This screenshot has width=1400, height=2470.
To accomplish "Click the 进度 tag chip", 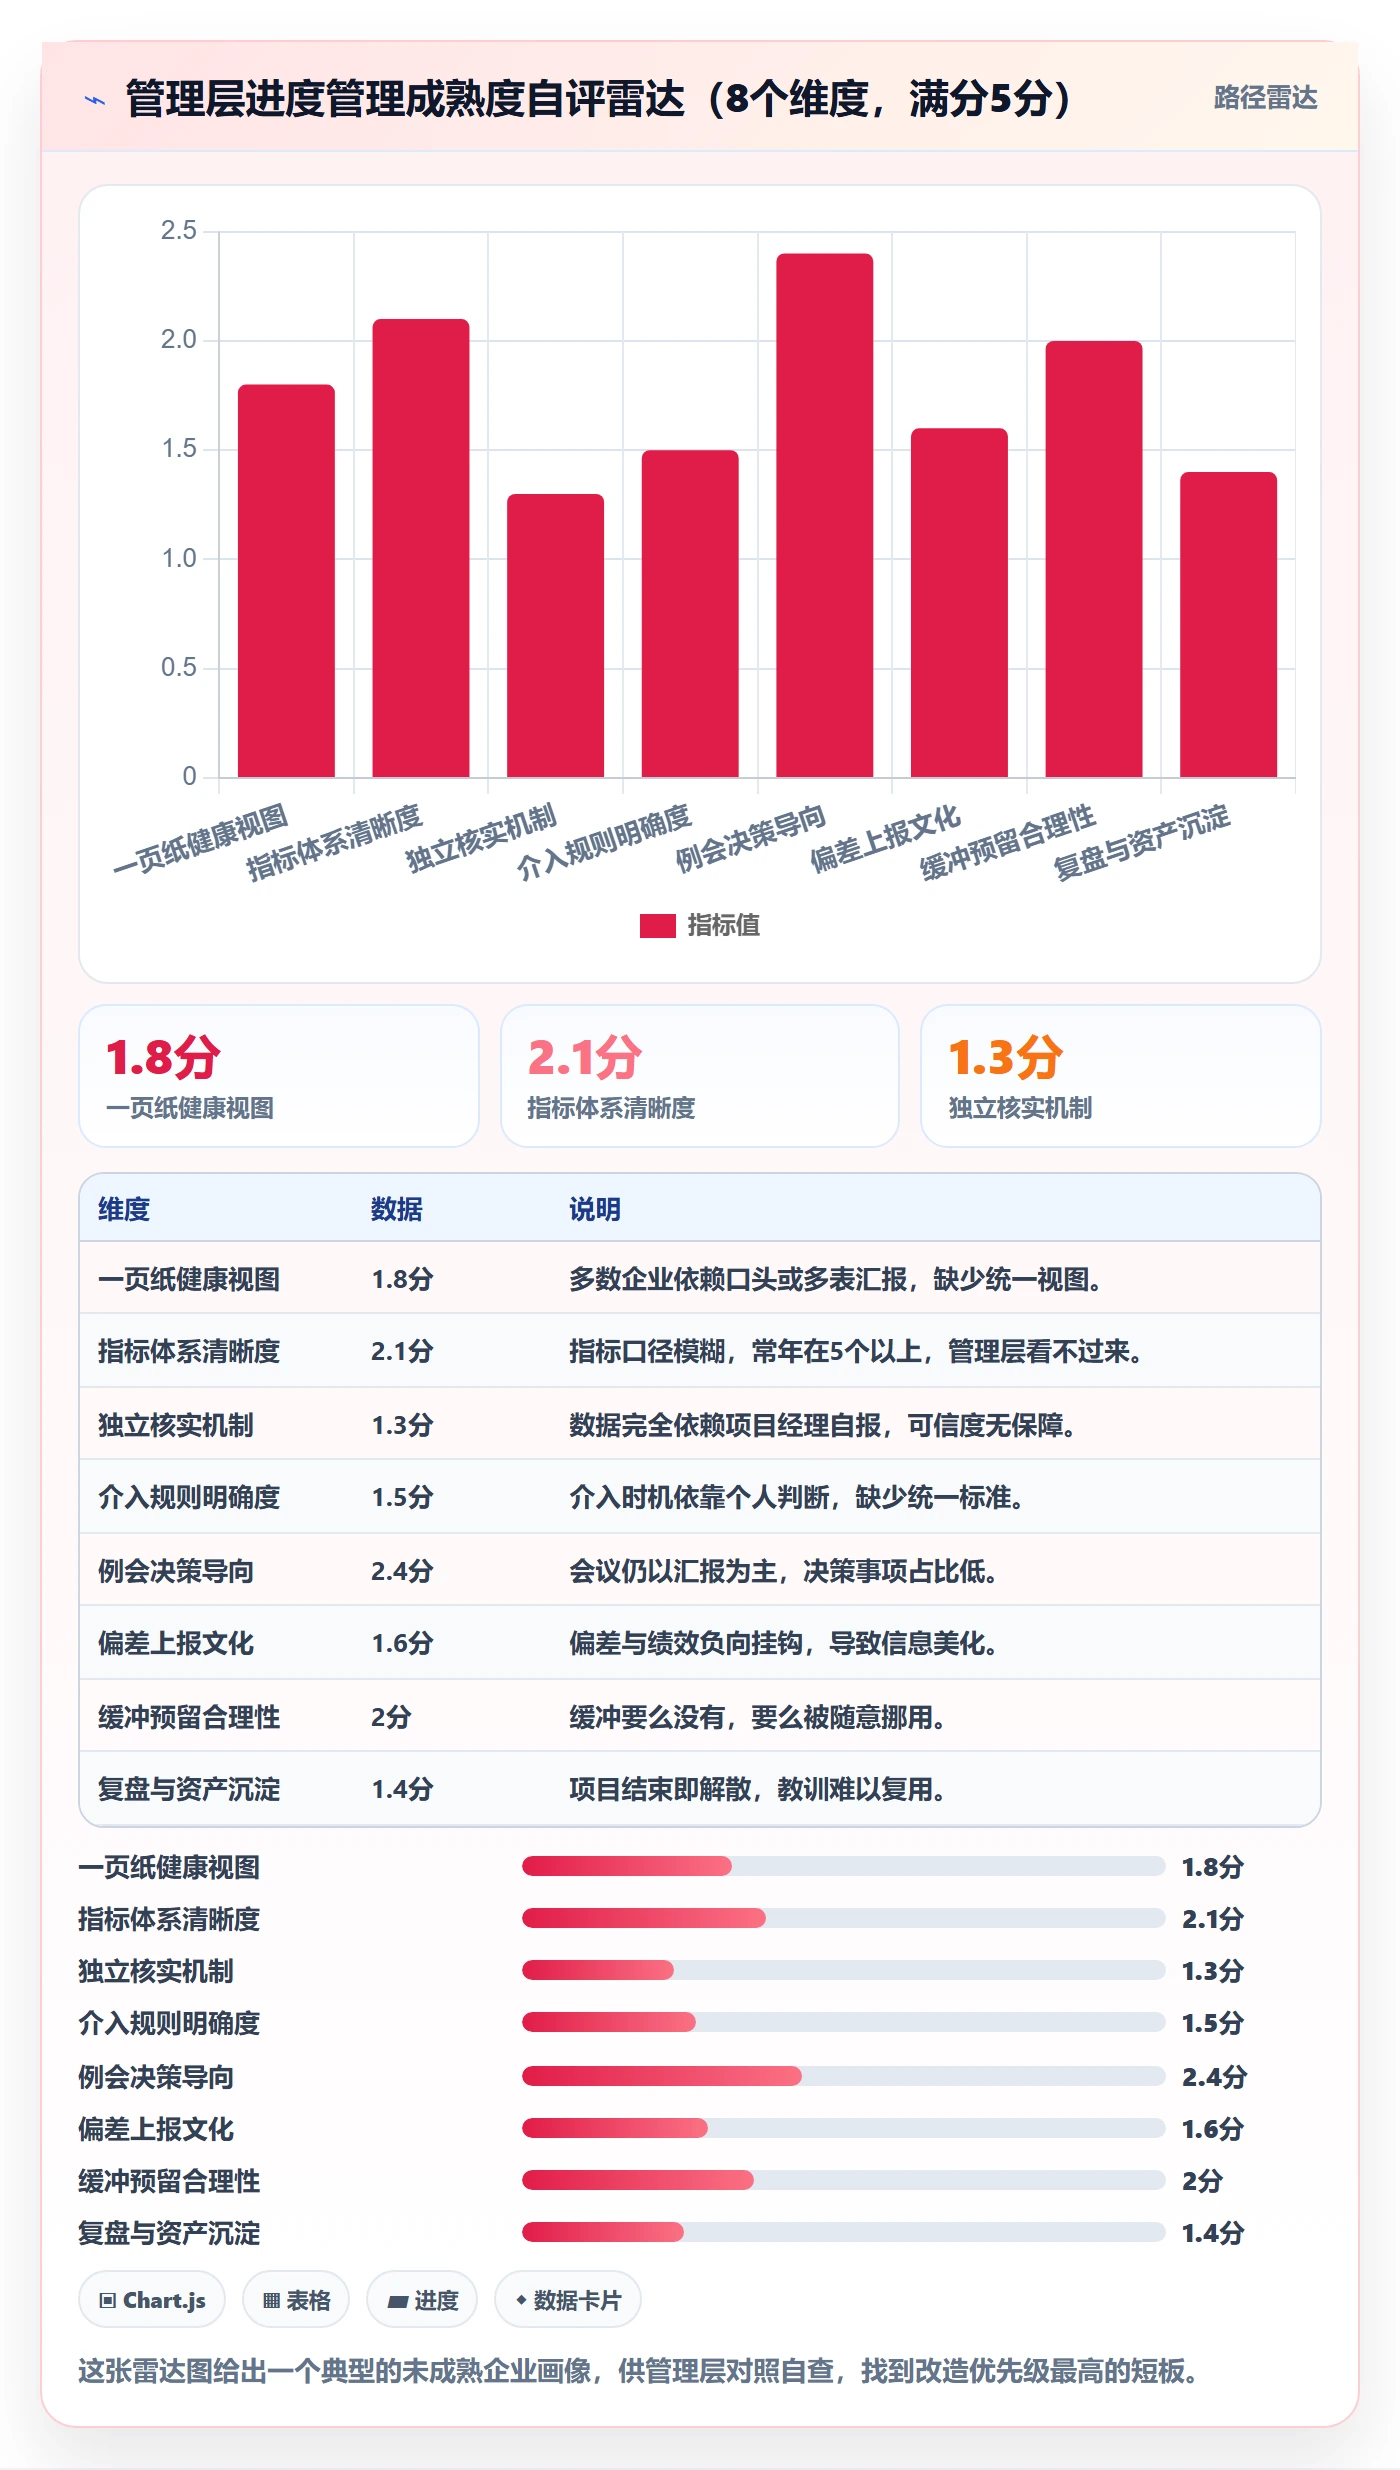I will [422, 2300].
